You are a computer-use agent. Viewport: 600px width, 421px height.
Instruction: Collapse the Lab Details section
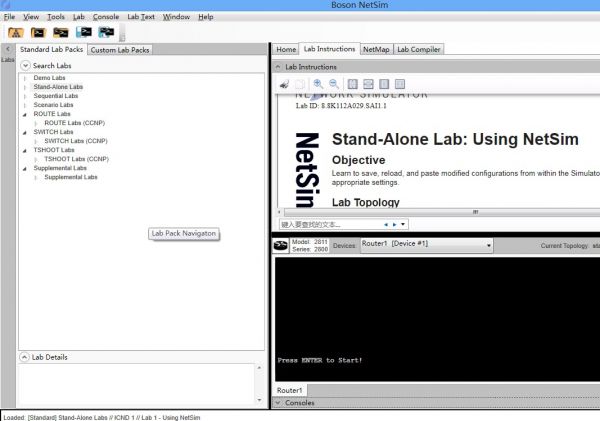(24, 357)
